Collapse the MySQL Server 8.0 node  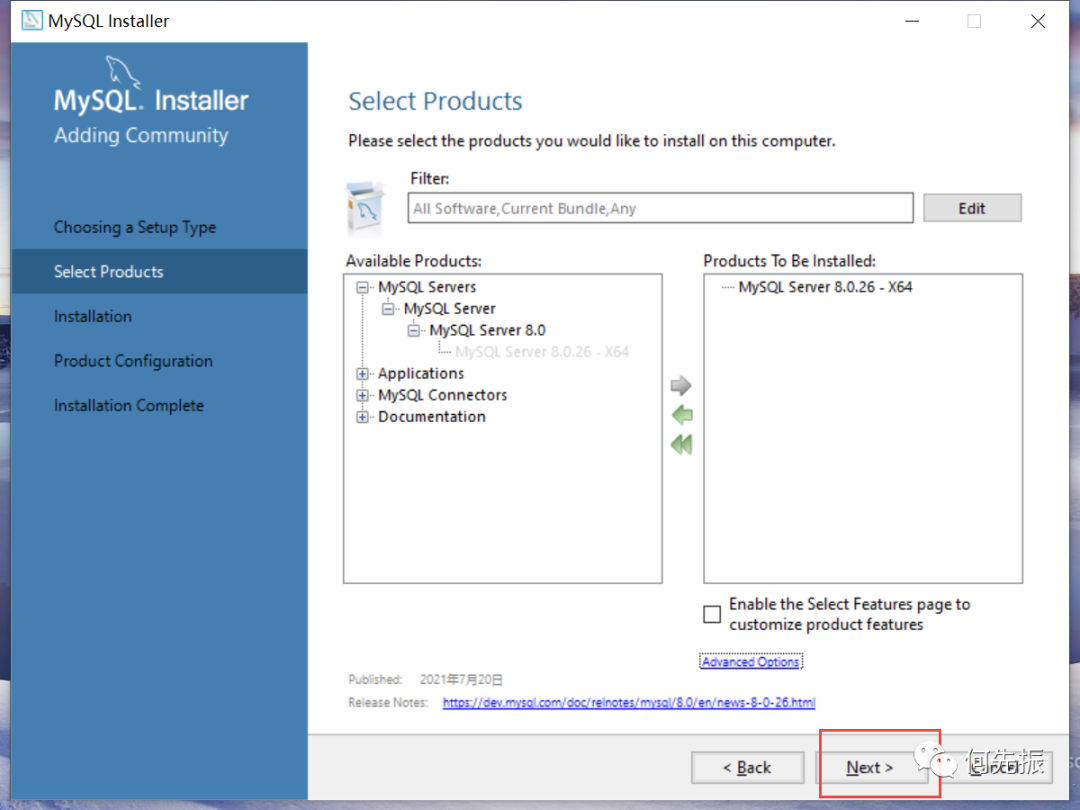[x=413, y=331]
